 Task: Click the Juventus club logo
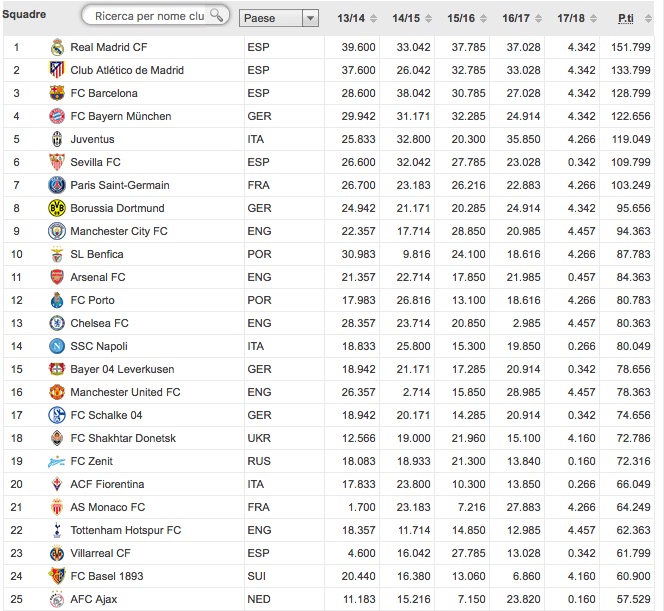[56, 139]
